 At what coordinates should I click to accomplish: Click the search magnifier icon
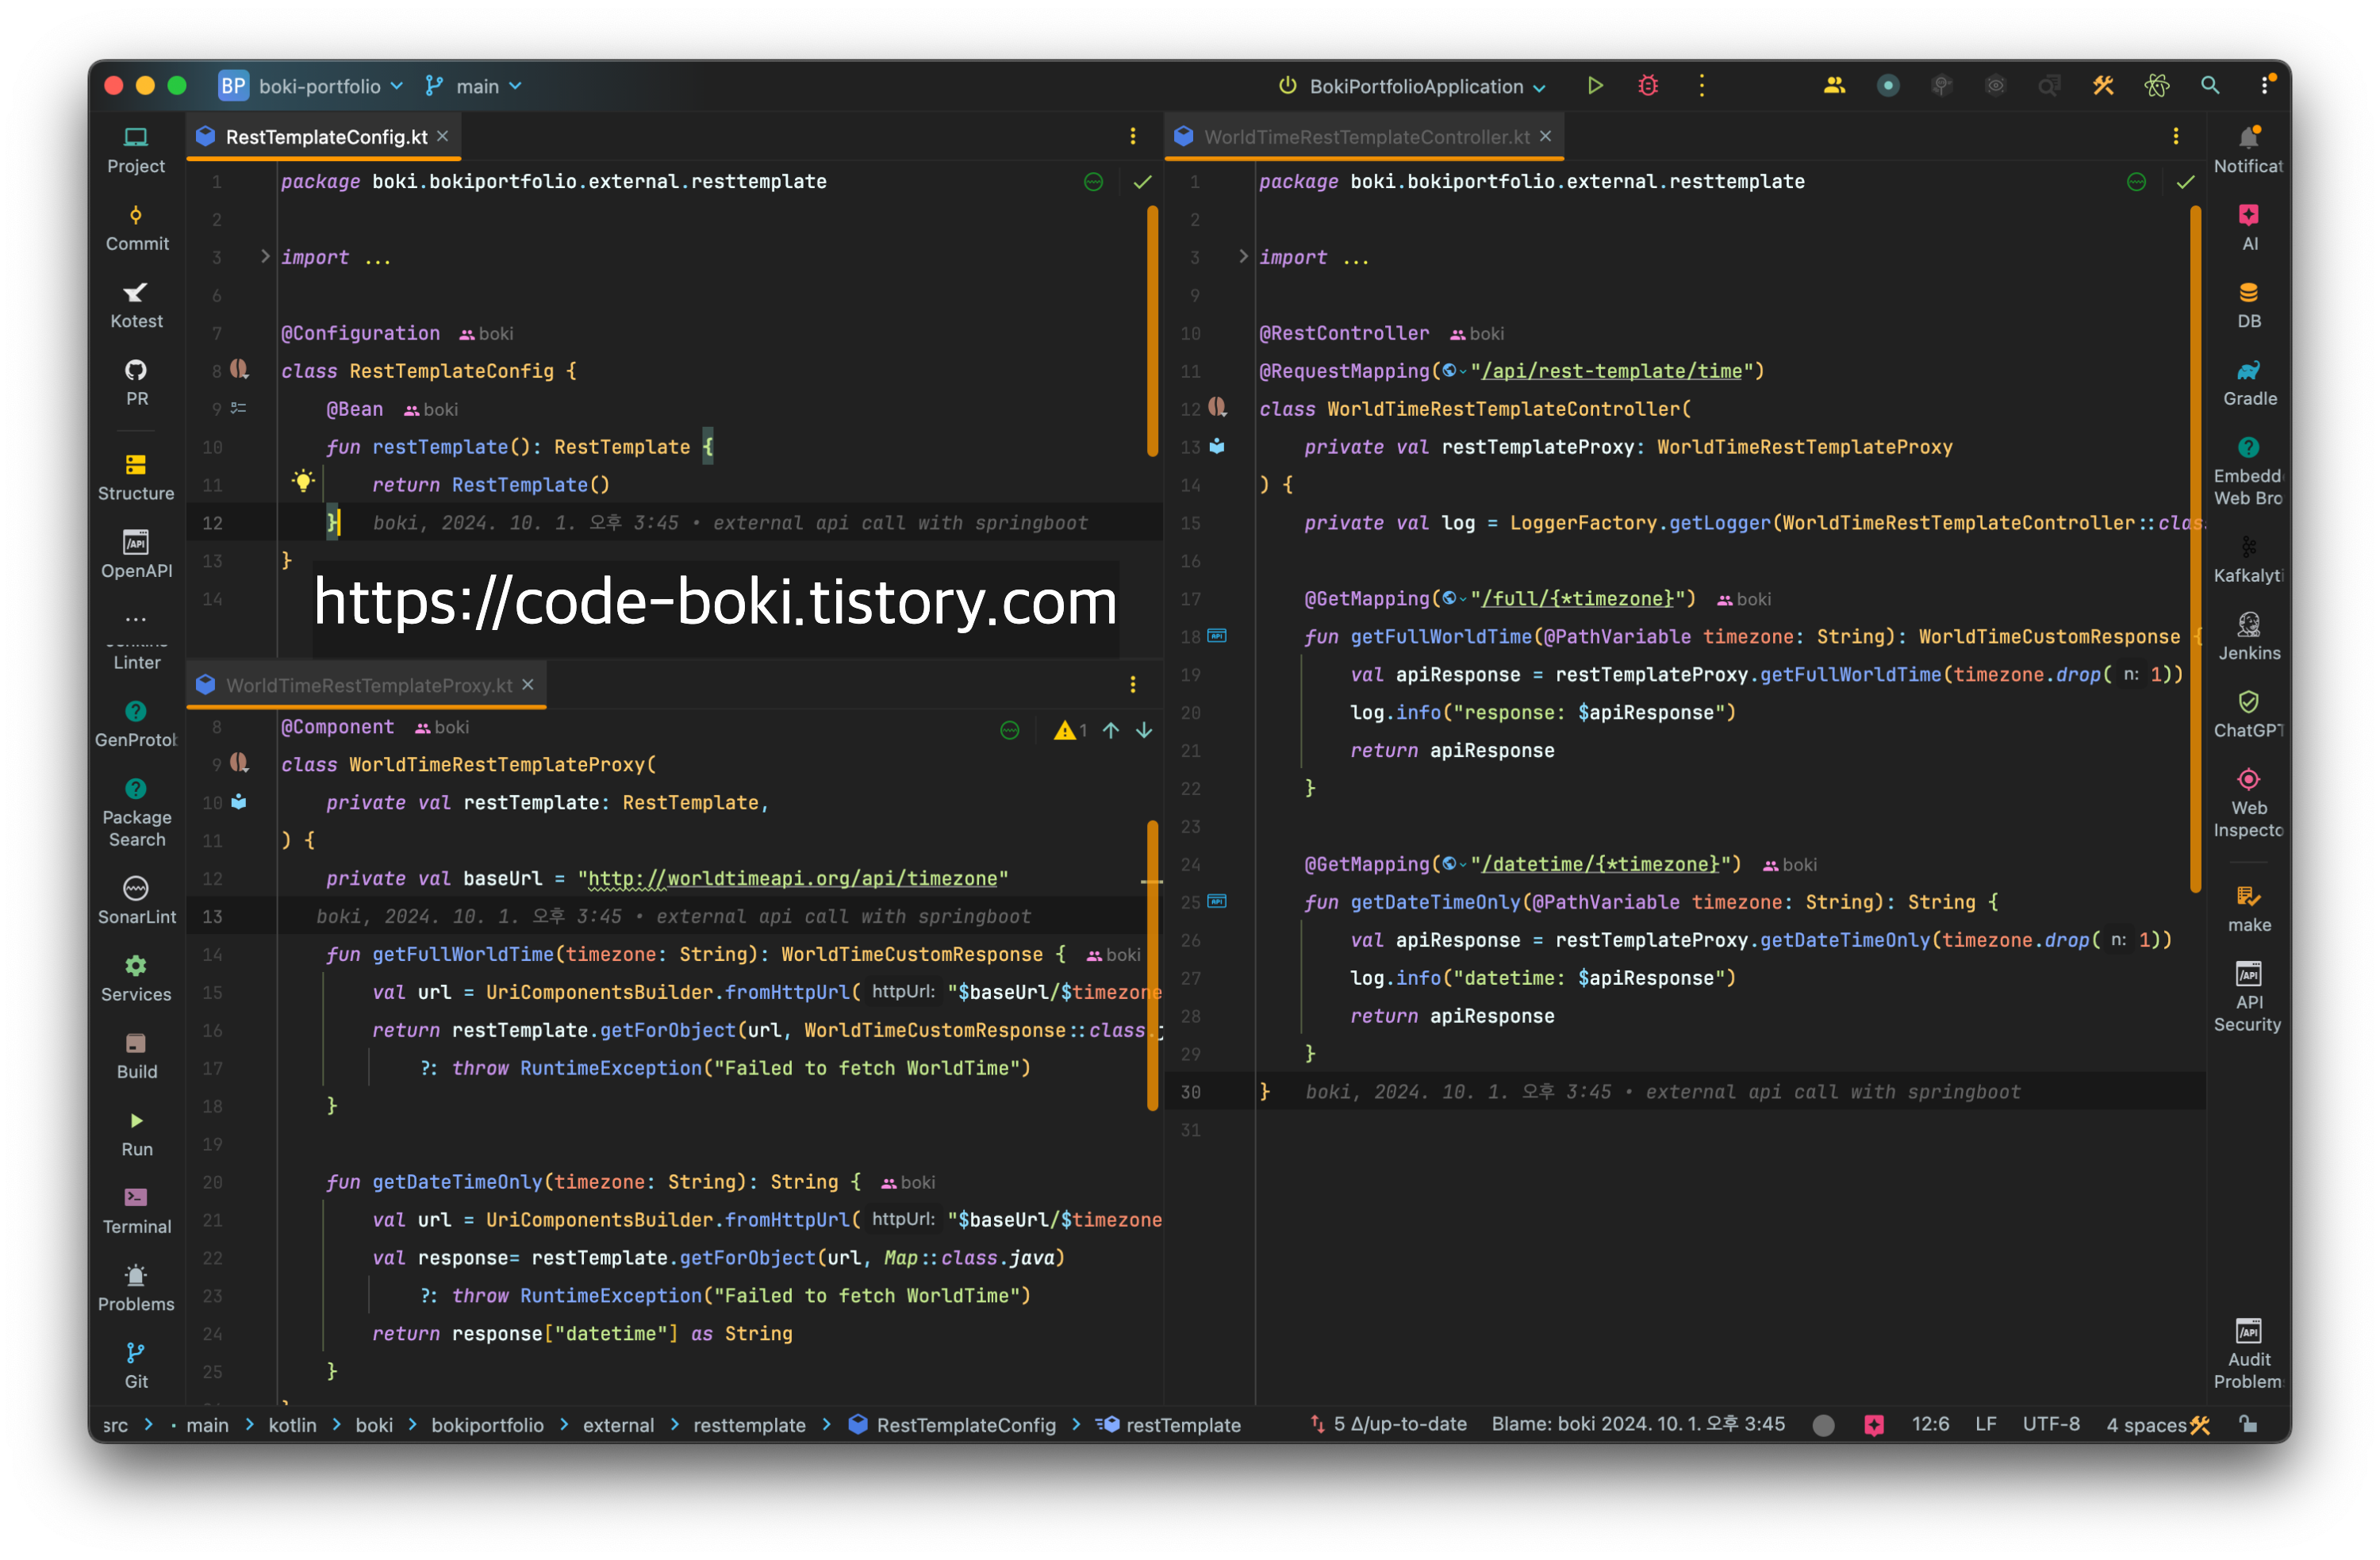tap(2210, 86)
